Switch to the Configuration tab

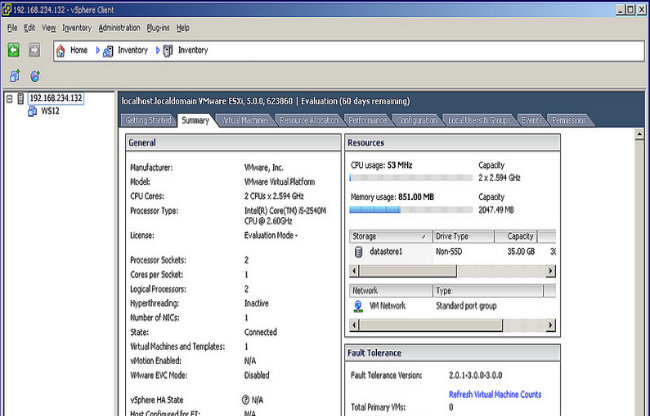tap(417, 120)
